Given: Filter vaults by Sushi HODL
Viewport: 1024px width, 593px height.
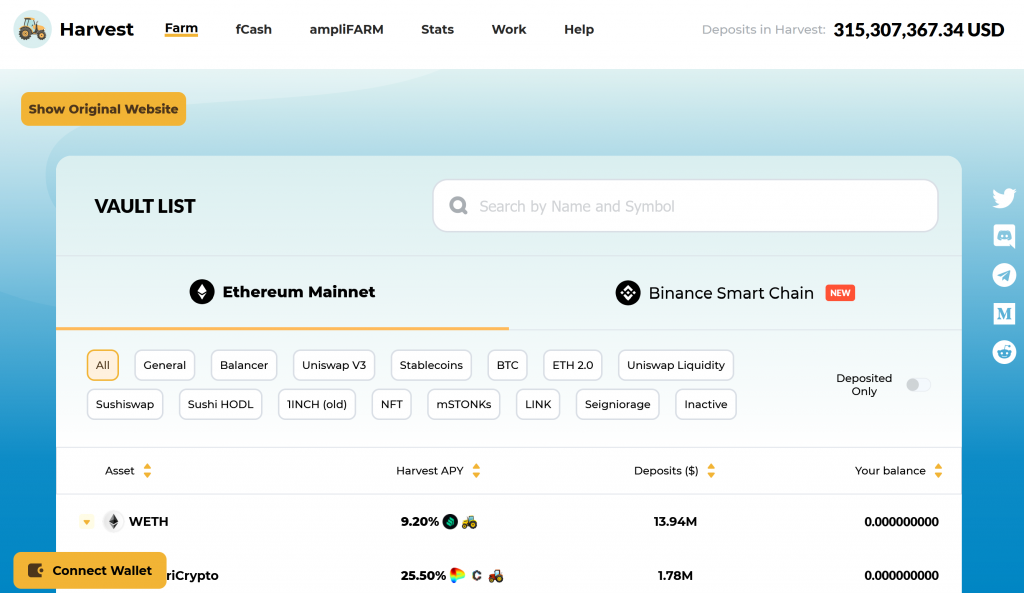Looking at the screenshot, I should click(220, 404).
